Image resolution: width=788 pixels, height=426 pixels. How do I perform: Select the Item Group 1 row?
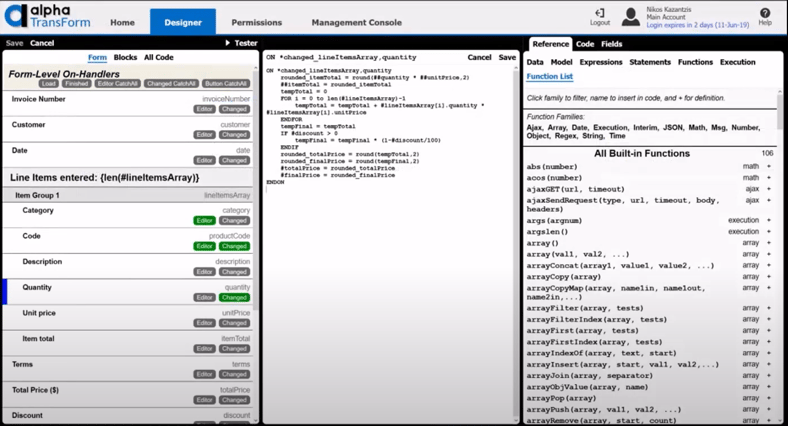click(128, 195)
